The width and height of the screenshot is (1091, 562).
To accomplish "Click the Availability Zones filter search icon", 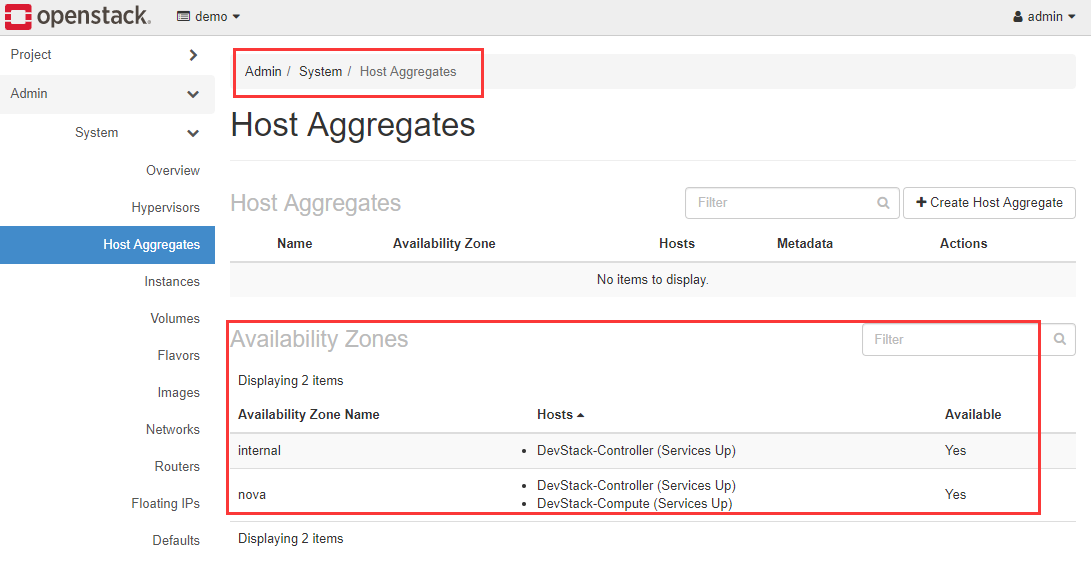I will click(1060, 339).
